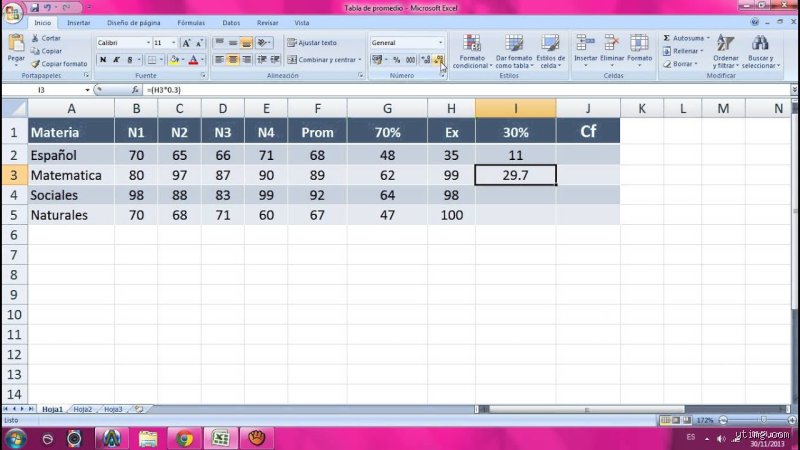Toggle bold N formatting

[x=103, y=60]
